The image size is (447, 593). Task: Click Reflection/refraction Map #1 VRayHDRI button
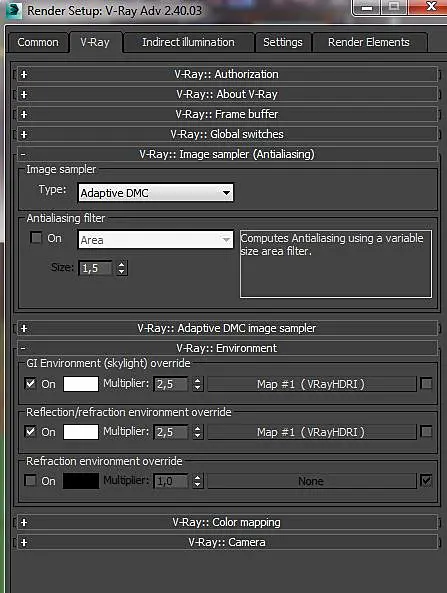coord(312,432)
